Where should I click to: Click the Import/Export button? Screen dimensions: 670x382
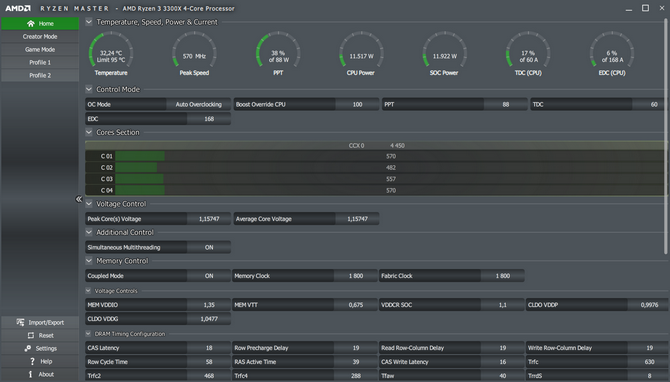(x=40, y=323)
